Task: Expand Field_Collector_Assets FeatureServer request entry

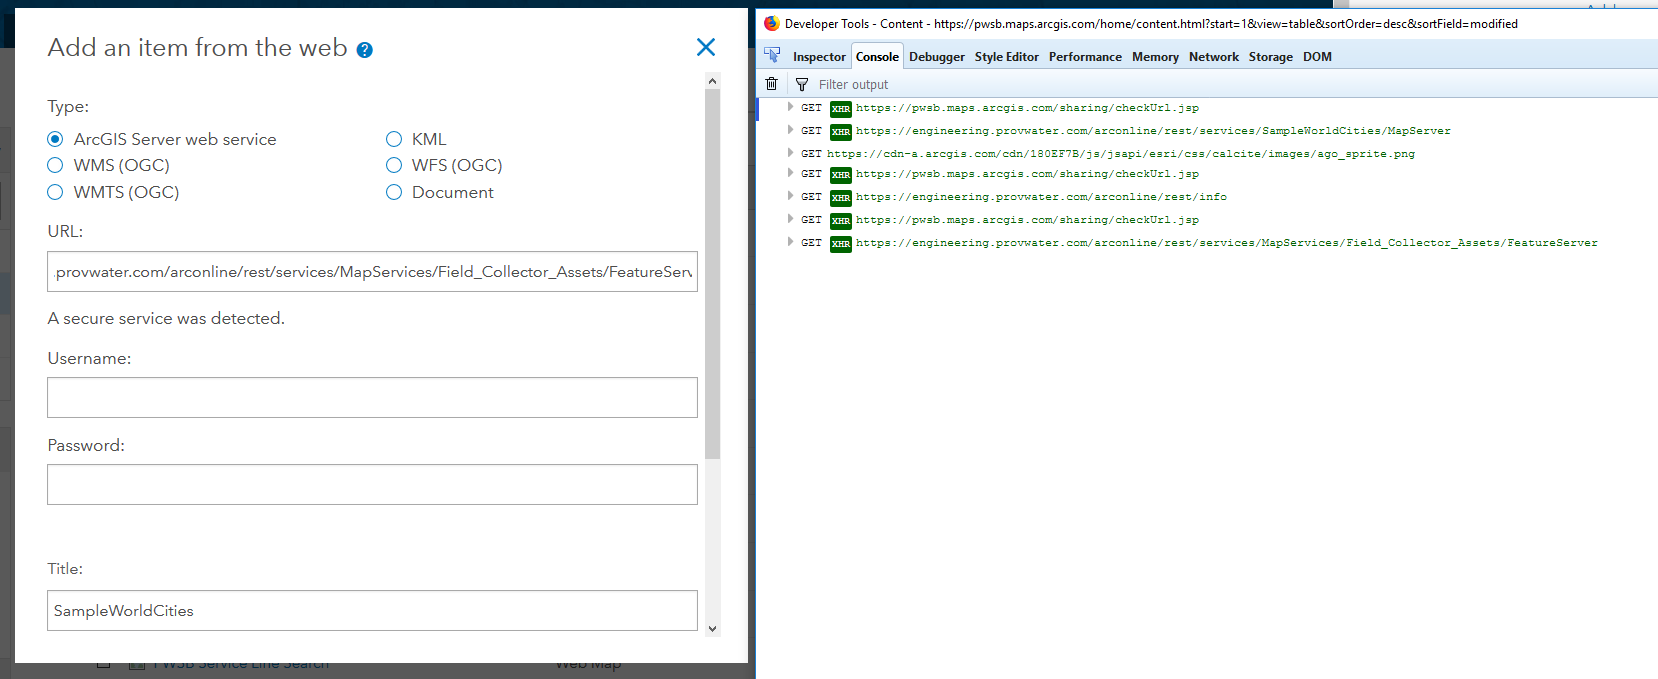Action: (x=790, y=242)
